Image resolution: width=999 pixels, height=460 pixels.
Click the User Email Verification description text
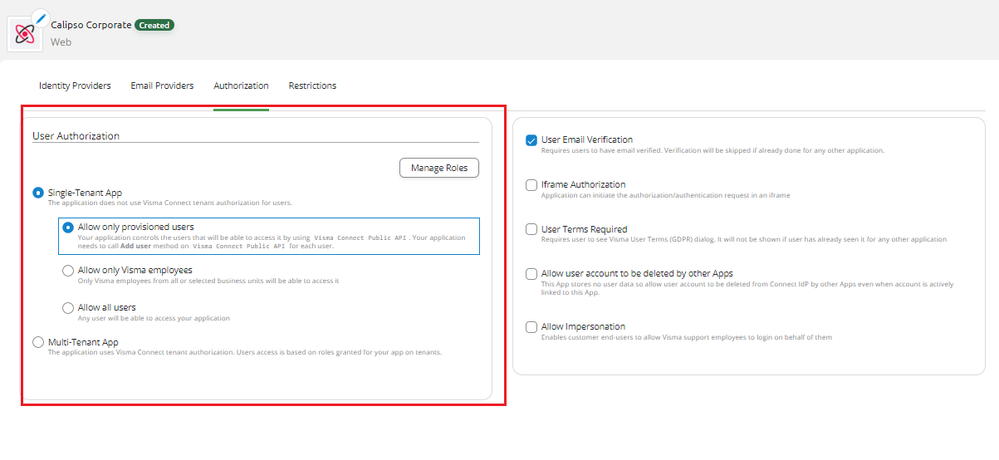pos(713,151)
